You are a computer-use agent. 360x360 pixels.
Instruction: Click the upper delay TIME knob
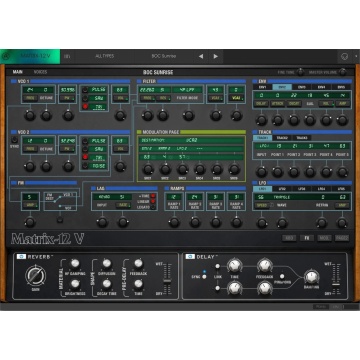tap(234, 266)
